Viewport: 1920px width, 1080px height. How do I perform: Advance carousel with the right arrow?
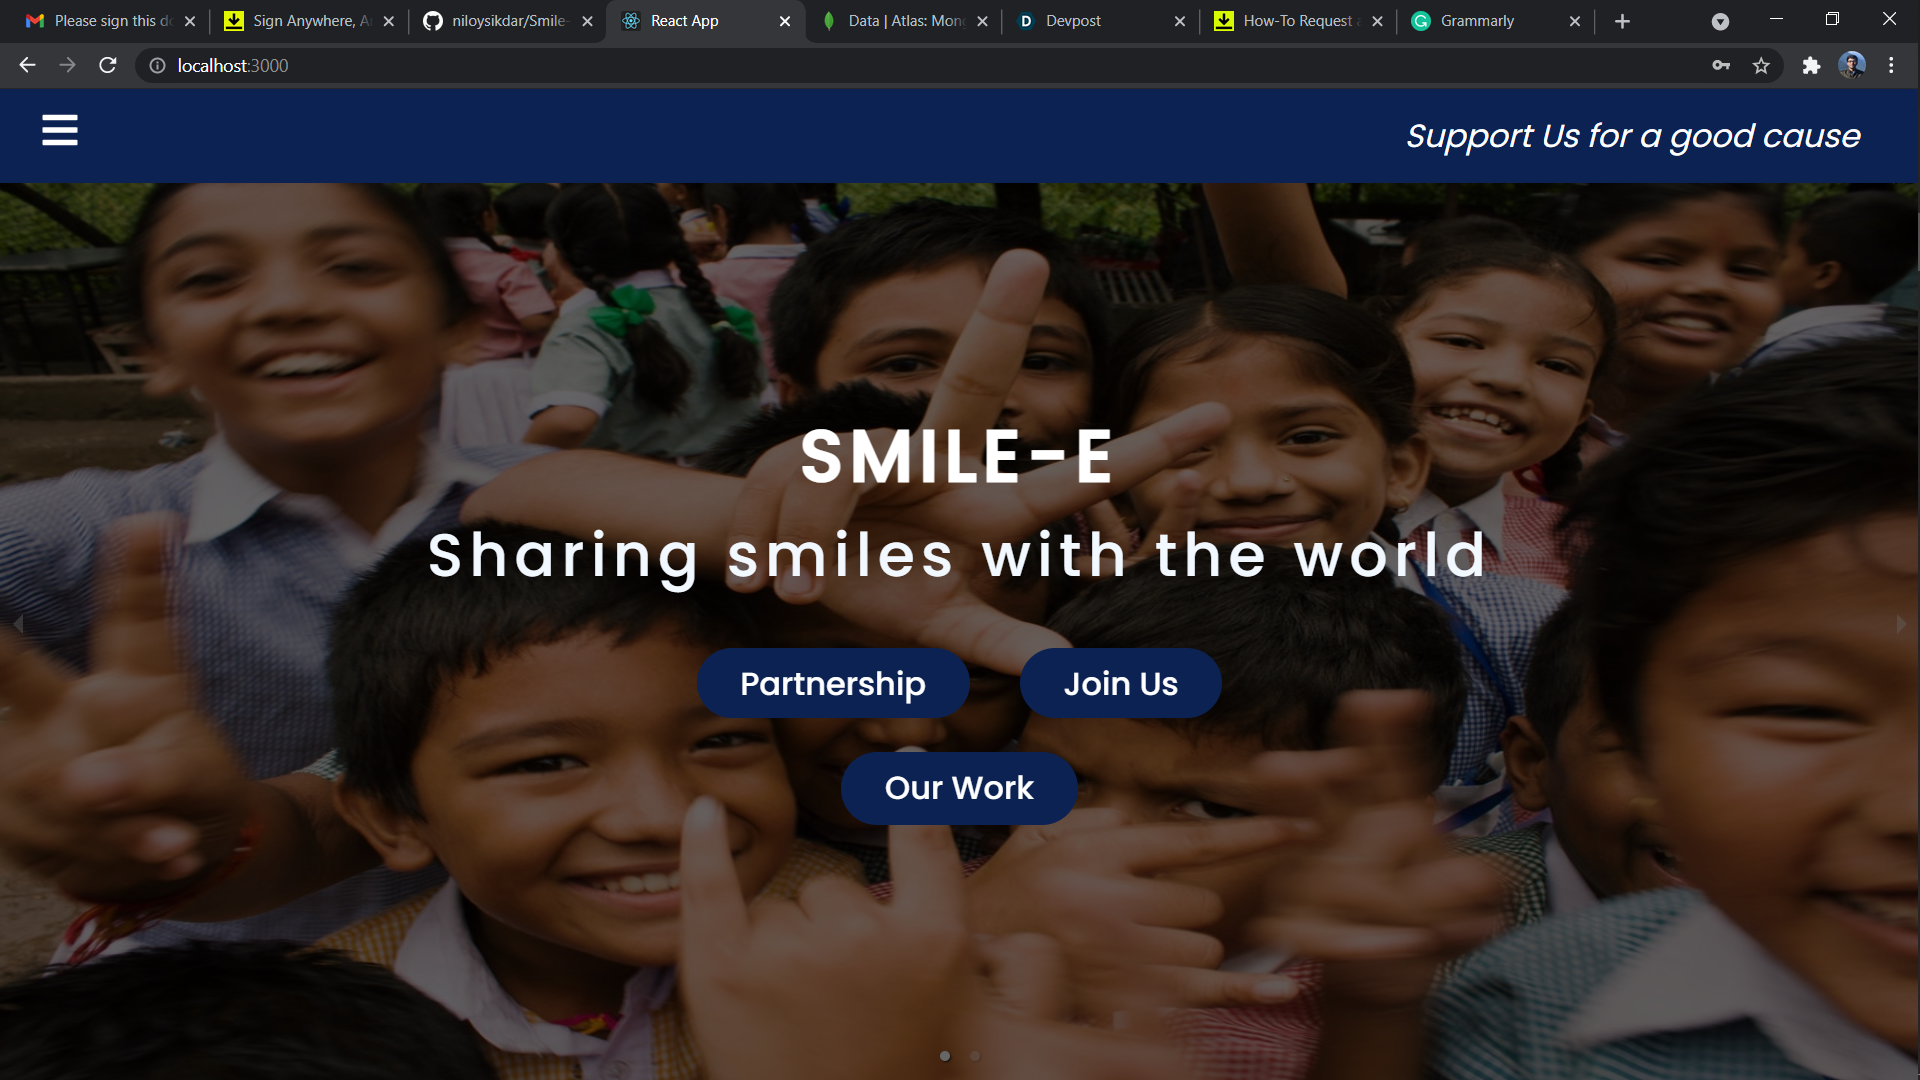1901,624
